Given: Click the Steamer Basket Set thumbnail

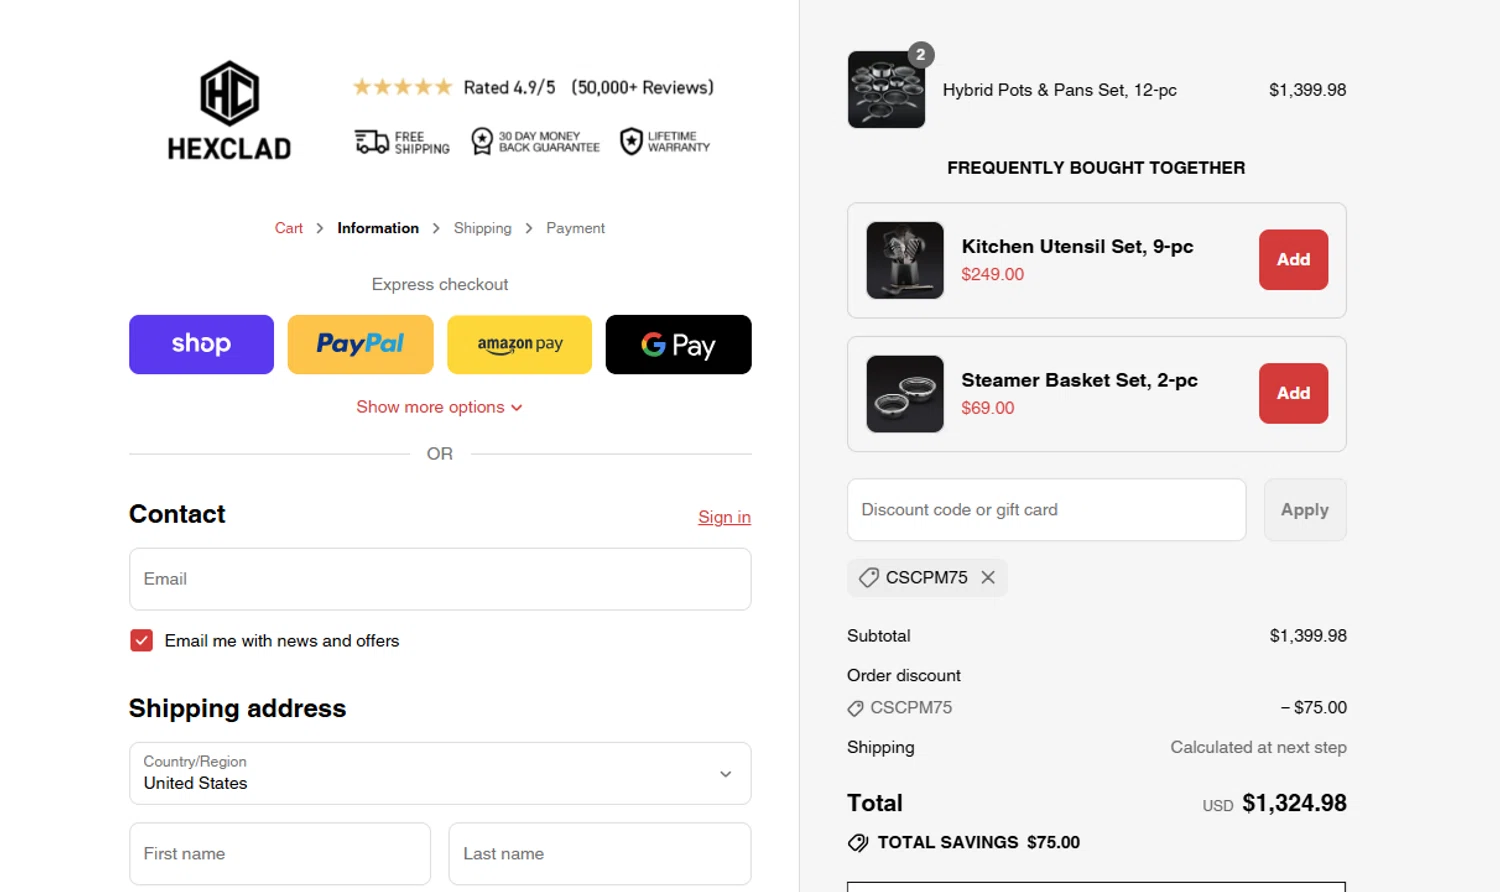Looking at the screenshot, I should point(905,394).
